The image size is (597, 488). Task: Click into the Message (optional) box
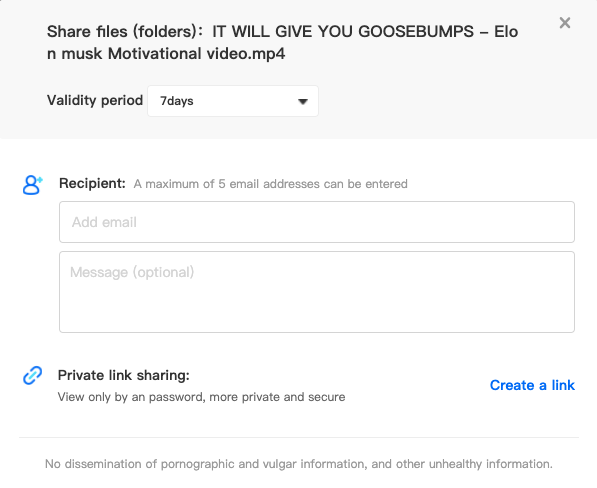(317, 292)
